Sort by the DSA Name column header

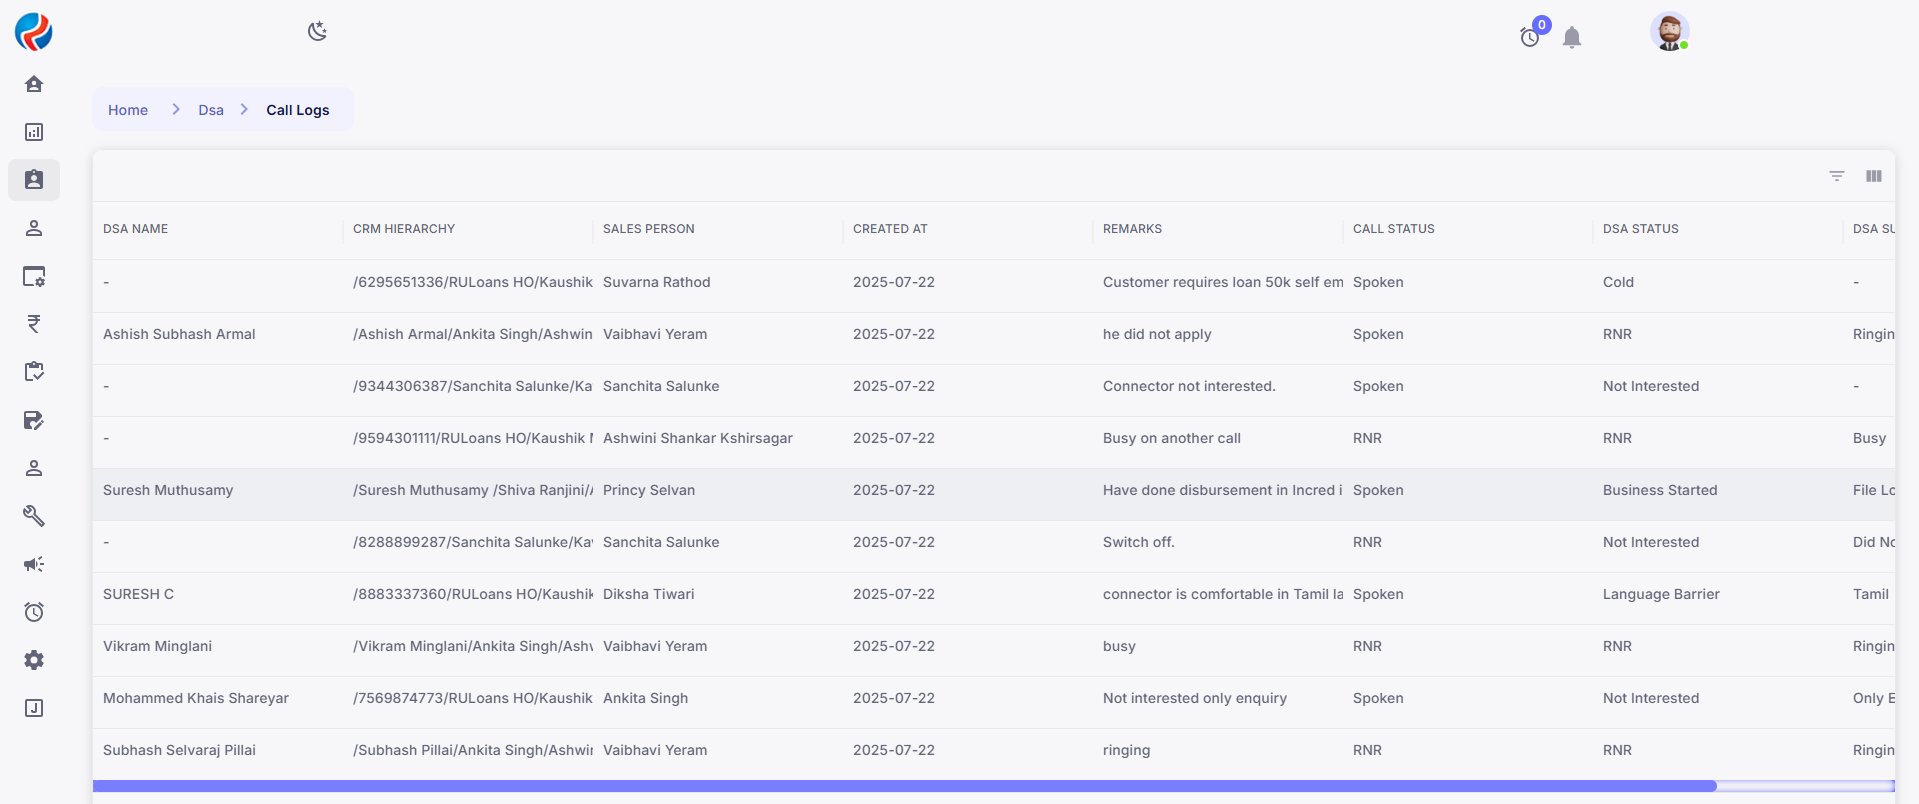[135, 229]
